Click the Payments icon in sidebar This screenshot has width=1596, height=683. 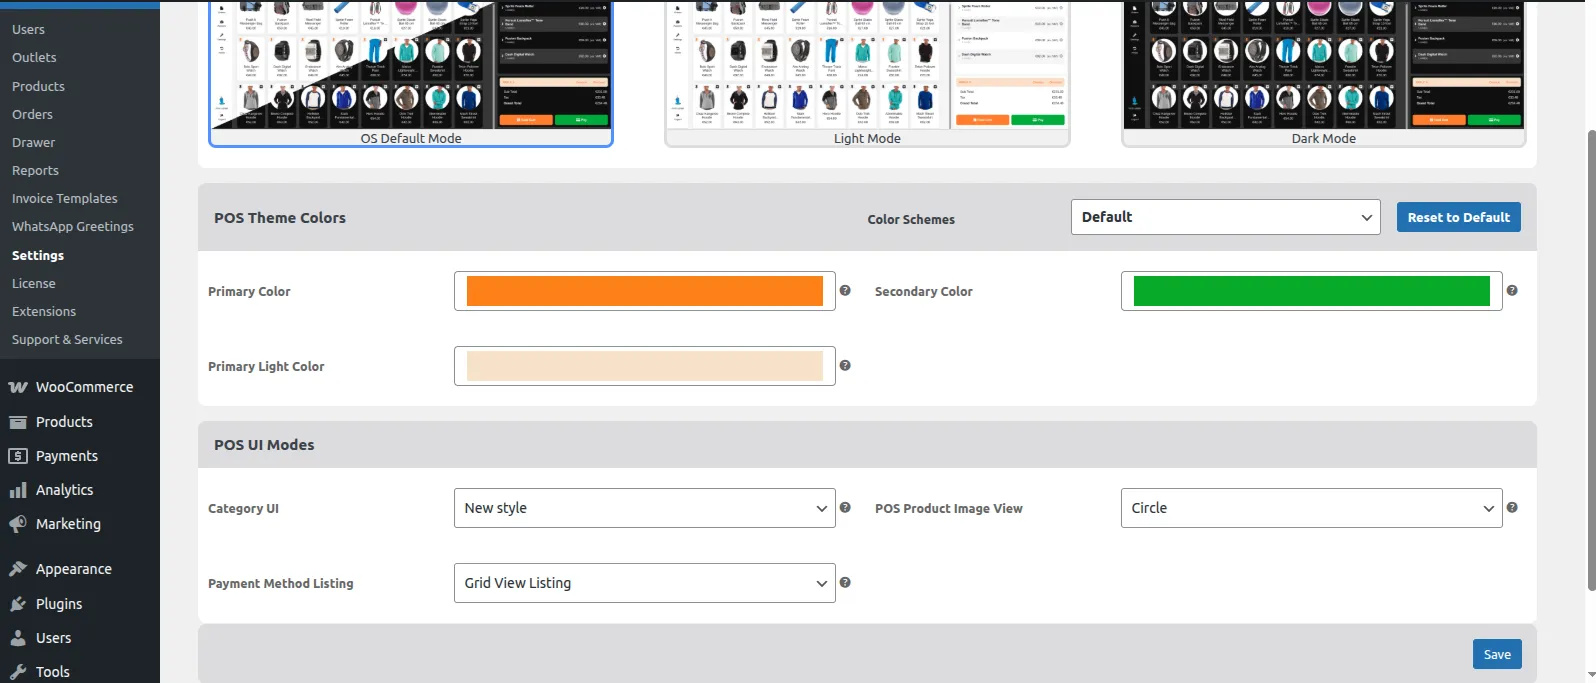click(x=17, y=456)
